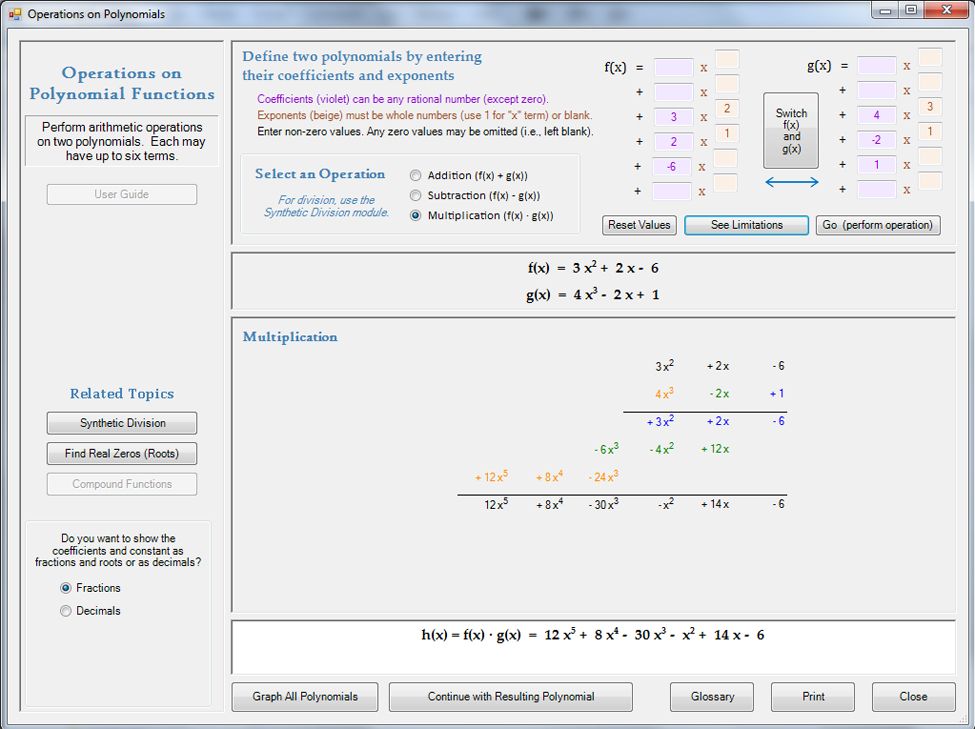975x729 pixels.
Task: Print the polynomial results
Action: point(812,697)
